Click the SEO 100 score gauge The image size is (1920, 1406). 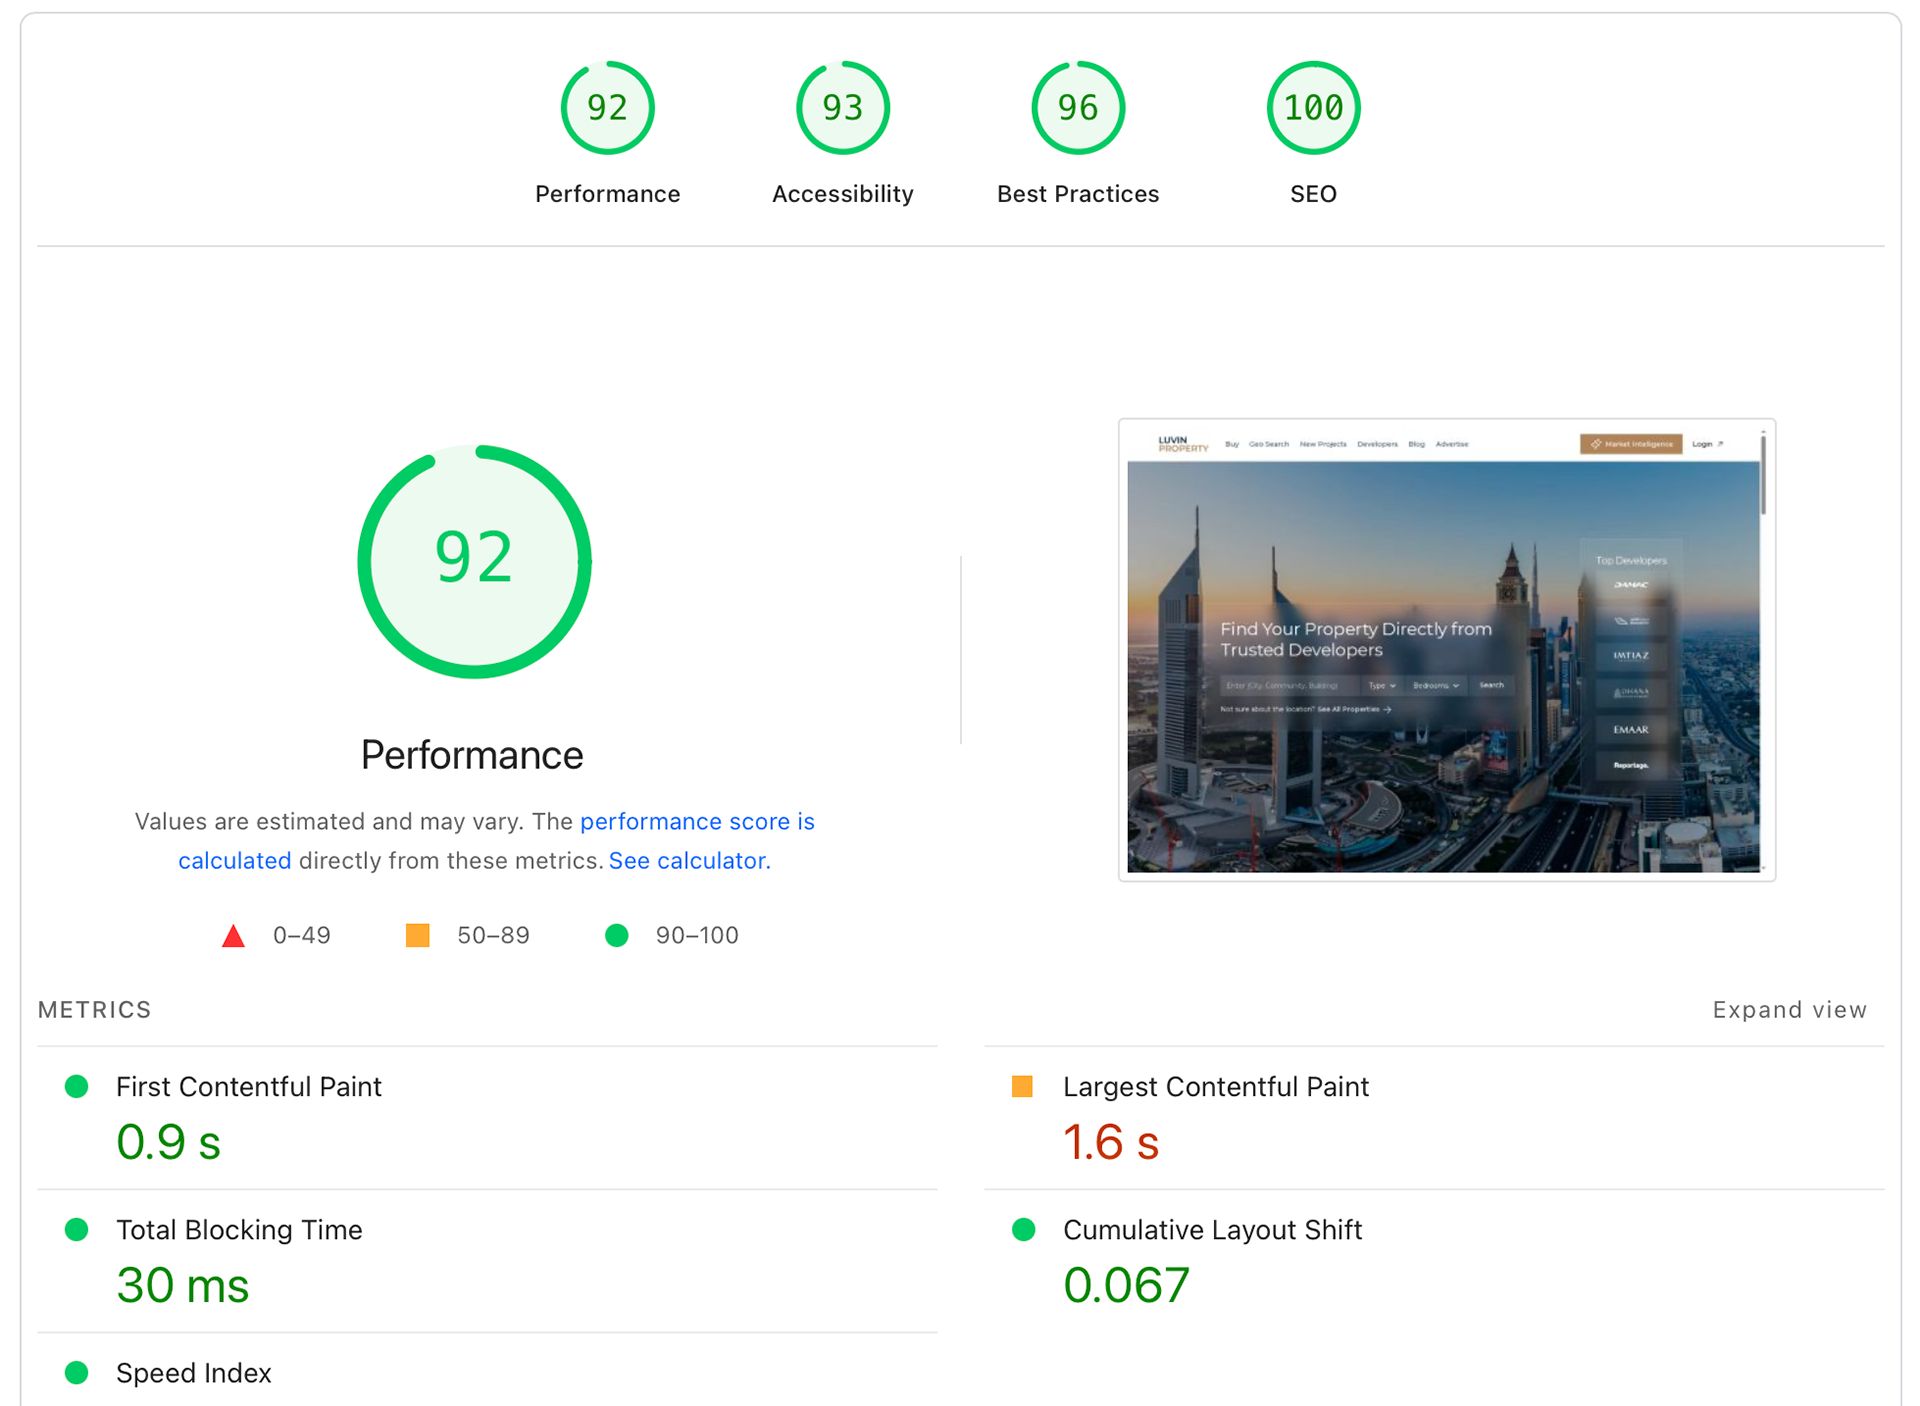coord(1312,108)
